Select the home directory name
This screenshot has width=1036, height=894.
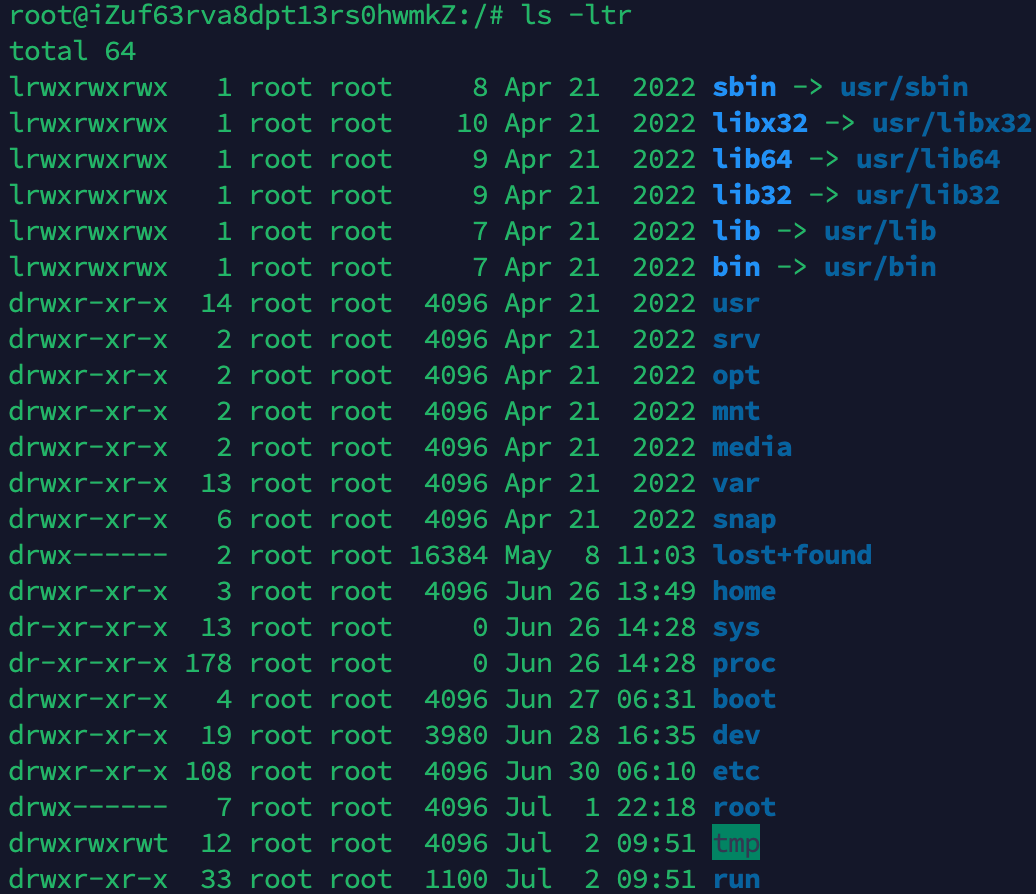[744, 591]
